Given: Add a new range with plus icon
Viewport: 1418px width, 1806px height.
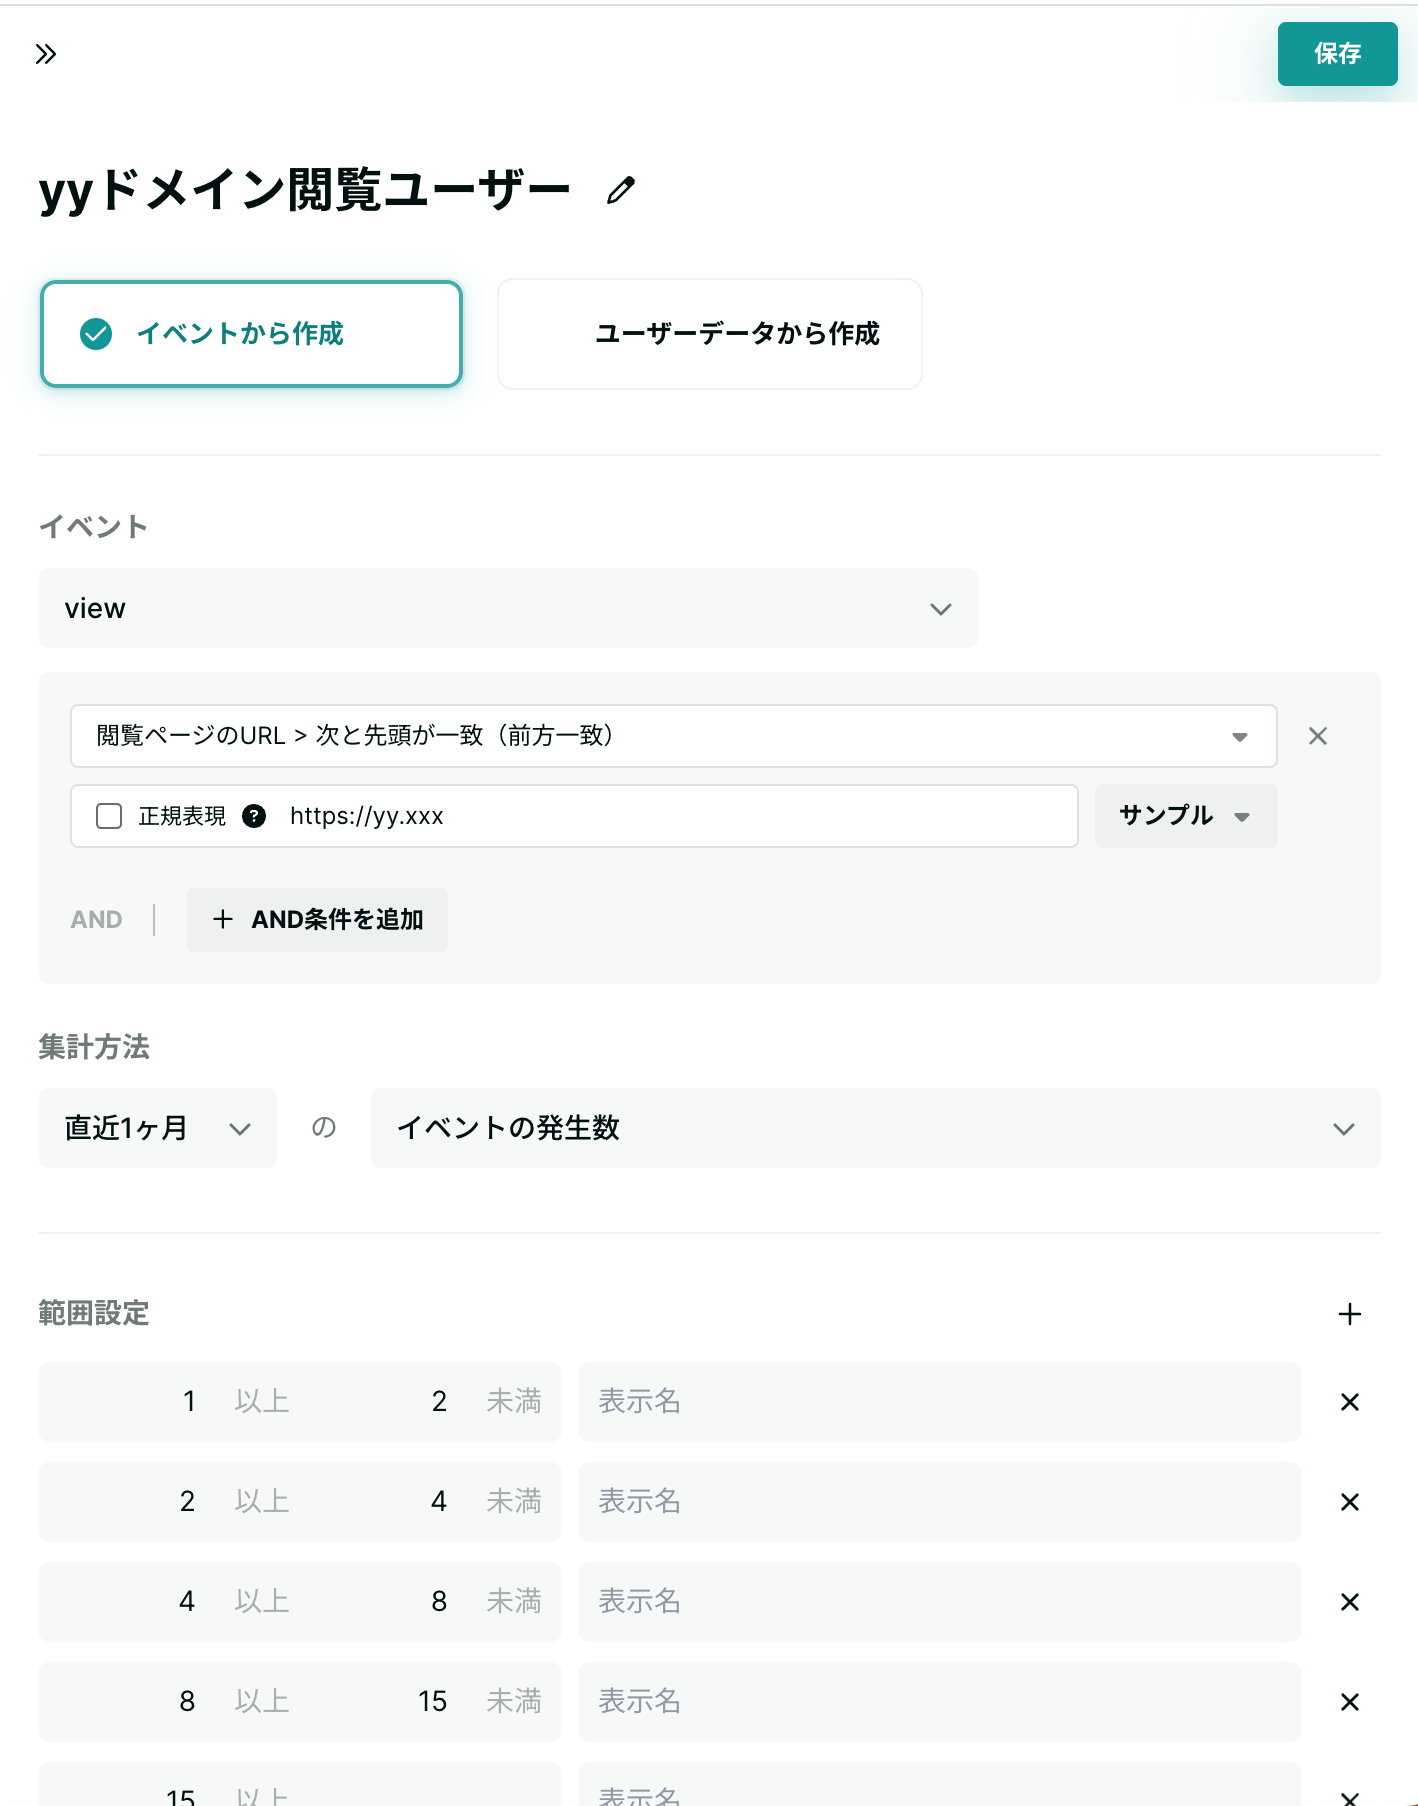Looking at the screenshot, I should click(x=1350, y=1314).
